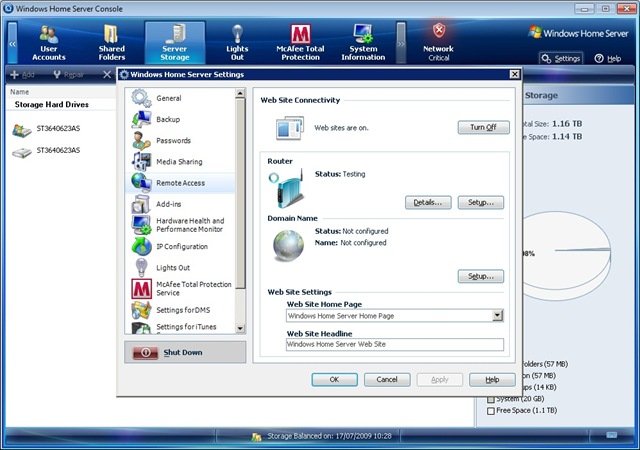This screenshot has width=640, height=450.
Task: Click 'Web sites are on.' text
Action: tap(341, 128)
